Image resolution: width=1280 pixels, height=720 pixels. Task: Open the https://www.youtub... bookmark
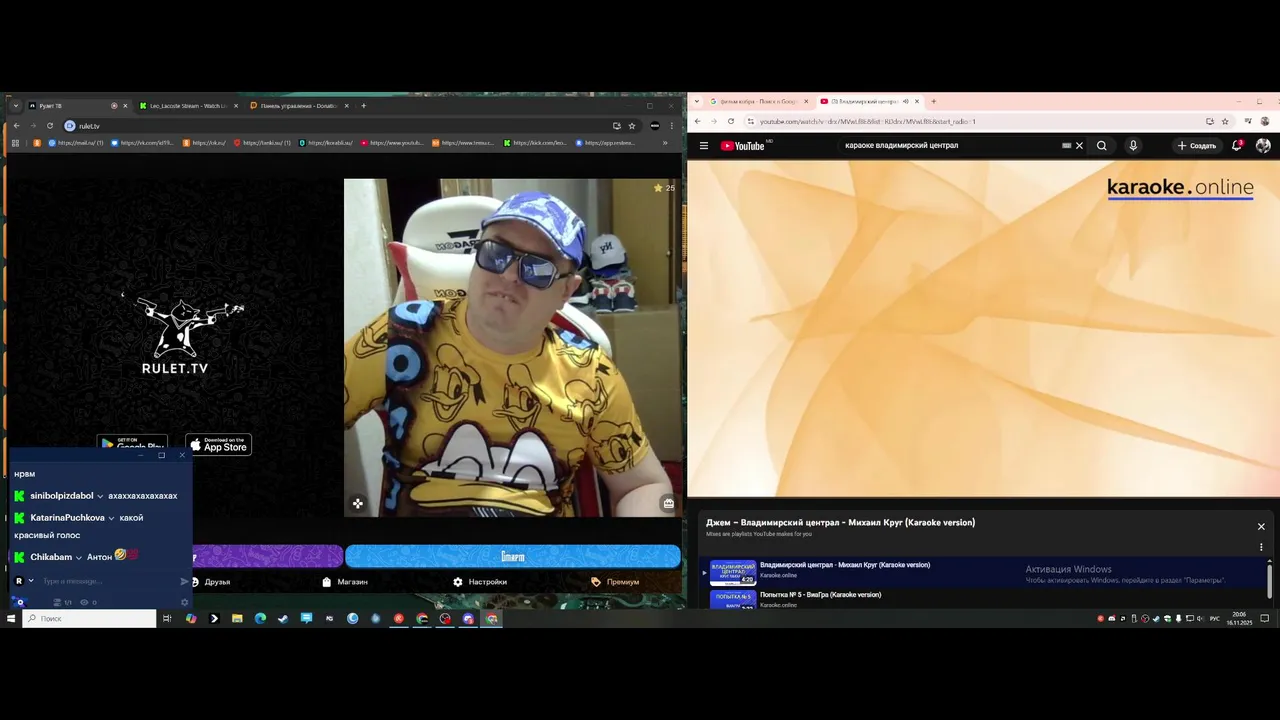[x=392, y=143]
